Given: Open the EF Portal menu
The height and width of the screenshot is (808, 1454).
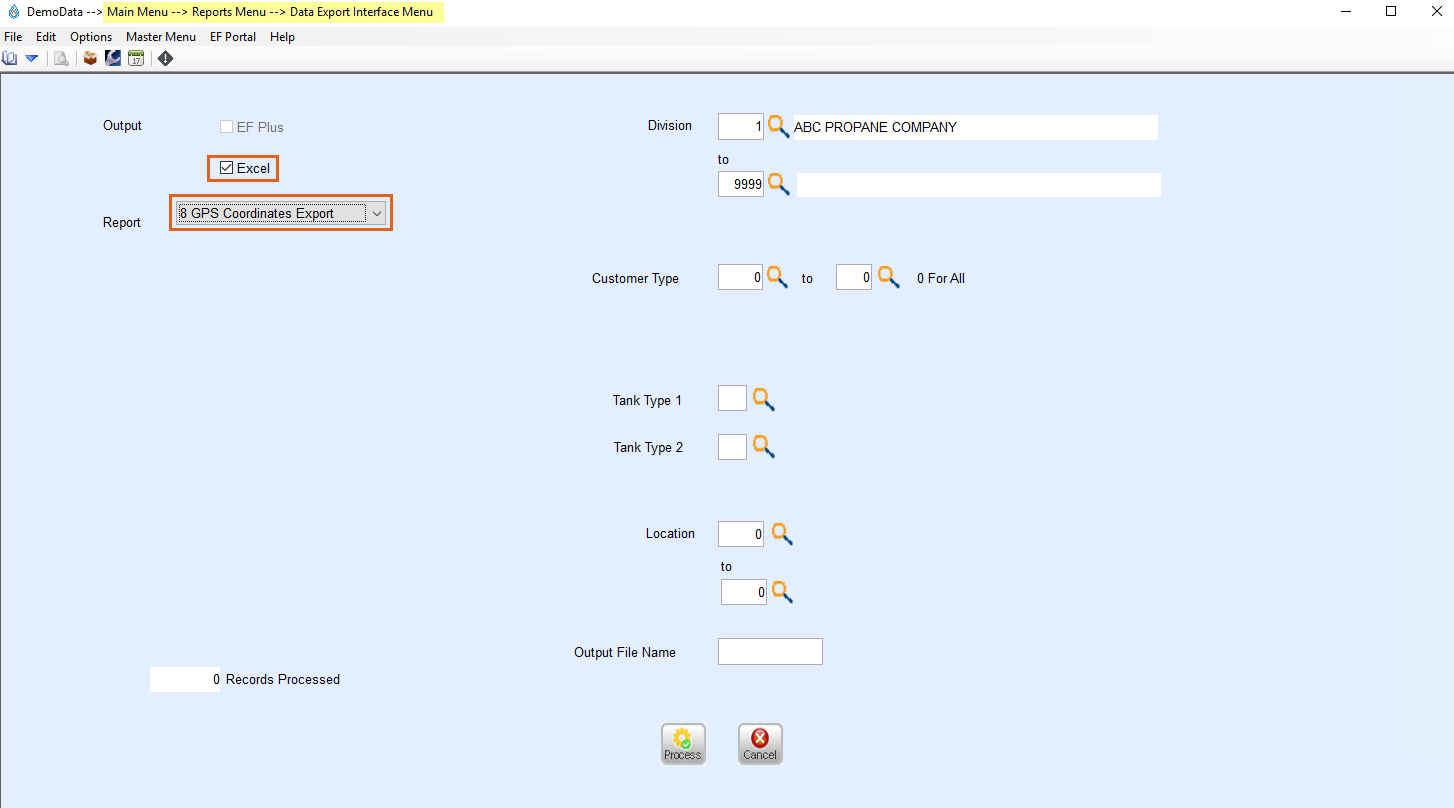Looking at the screenshot, I should pos(233,37).
